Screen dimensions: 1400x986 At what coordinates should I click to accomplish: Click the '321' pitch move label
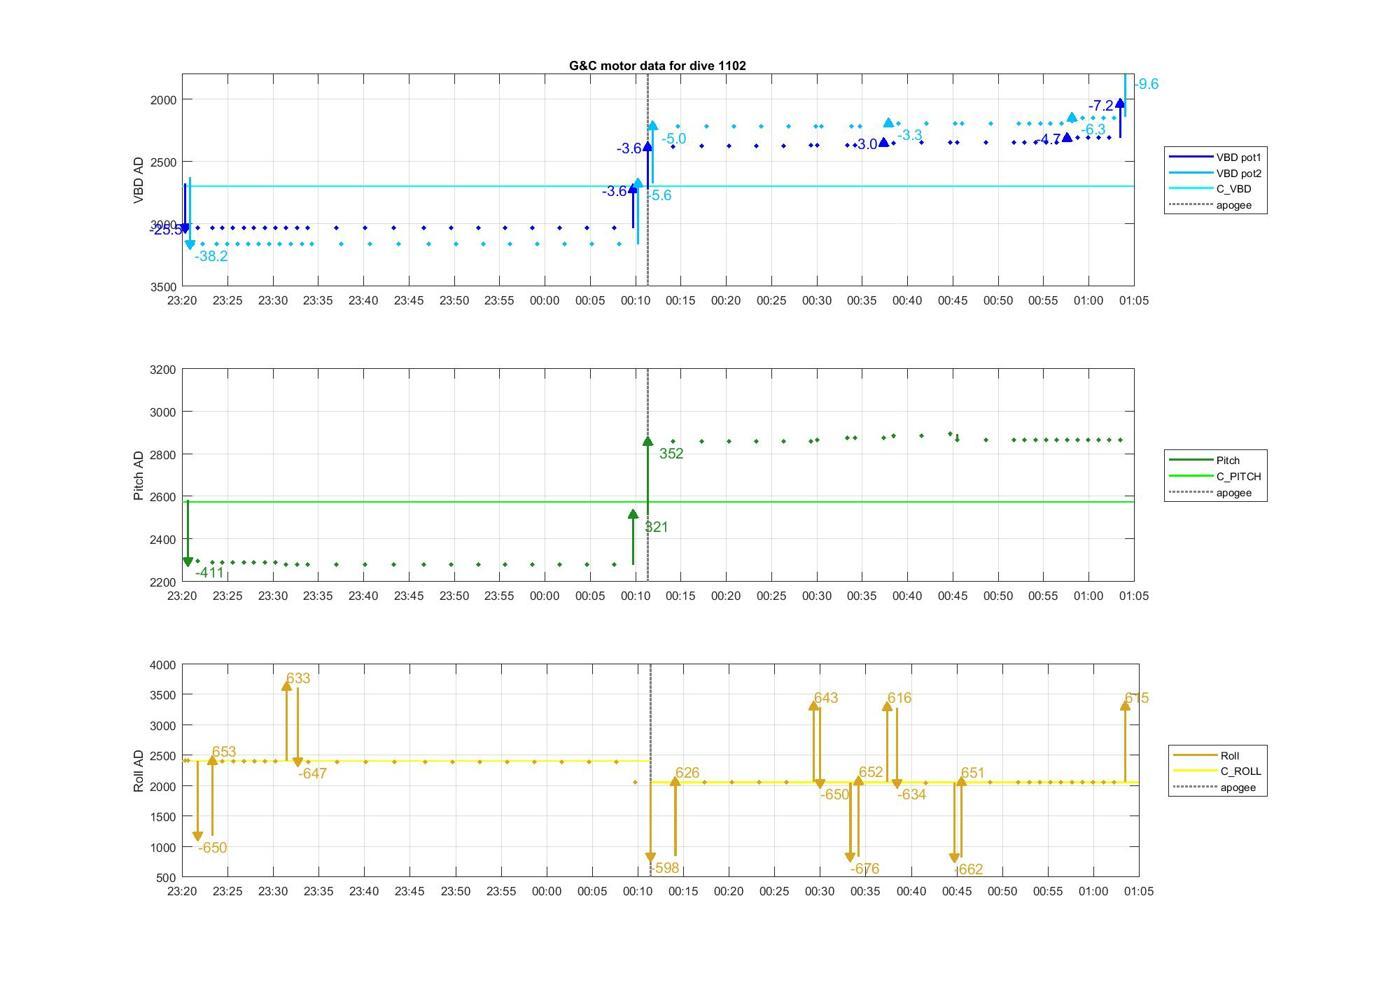click(x=656, y=527)
